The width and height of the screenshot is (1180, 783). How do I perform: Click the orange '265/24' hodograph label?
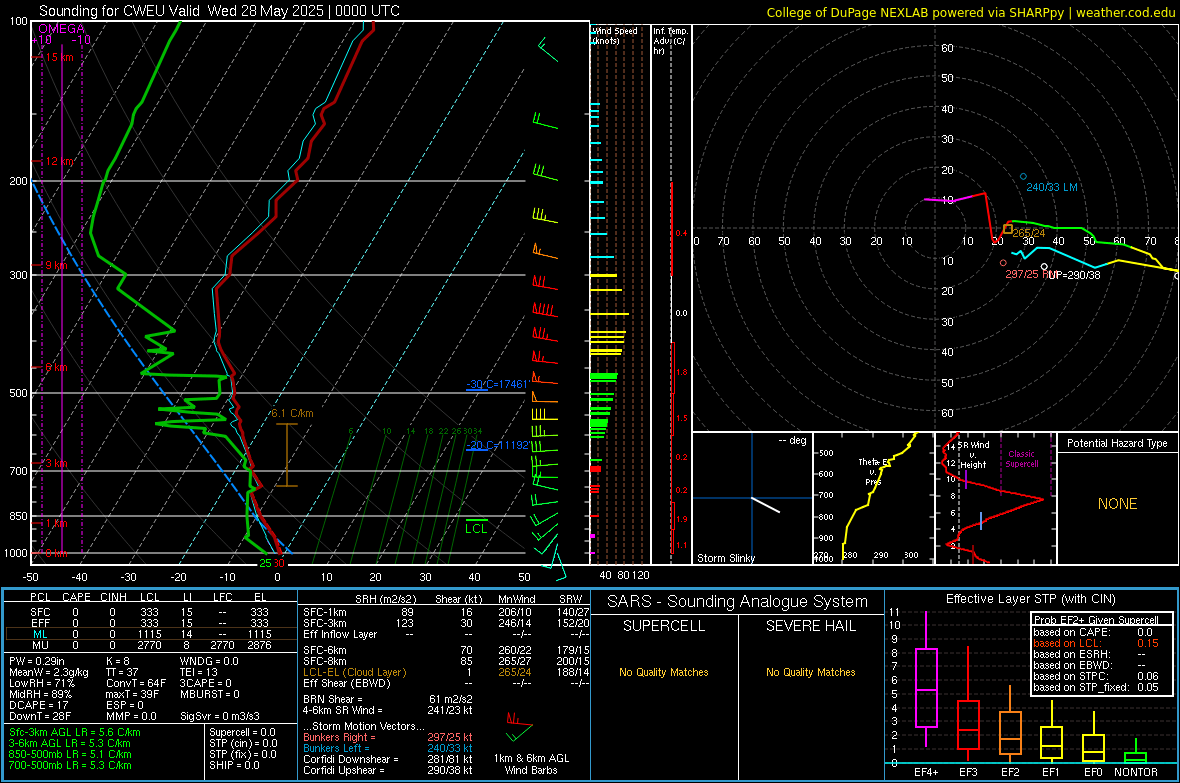pyautogui.click(x=1029, y=233)
